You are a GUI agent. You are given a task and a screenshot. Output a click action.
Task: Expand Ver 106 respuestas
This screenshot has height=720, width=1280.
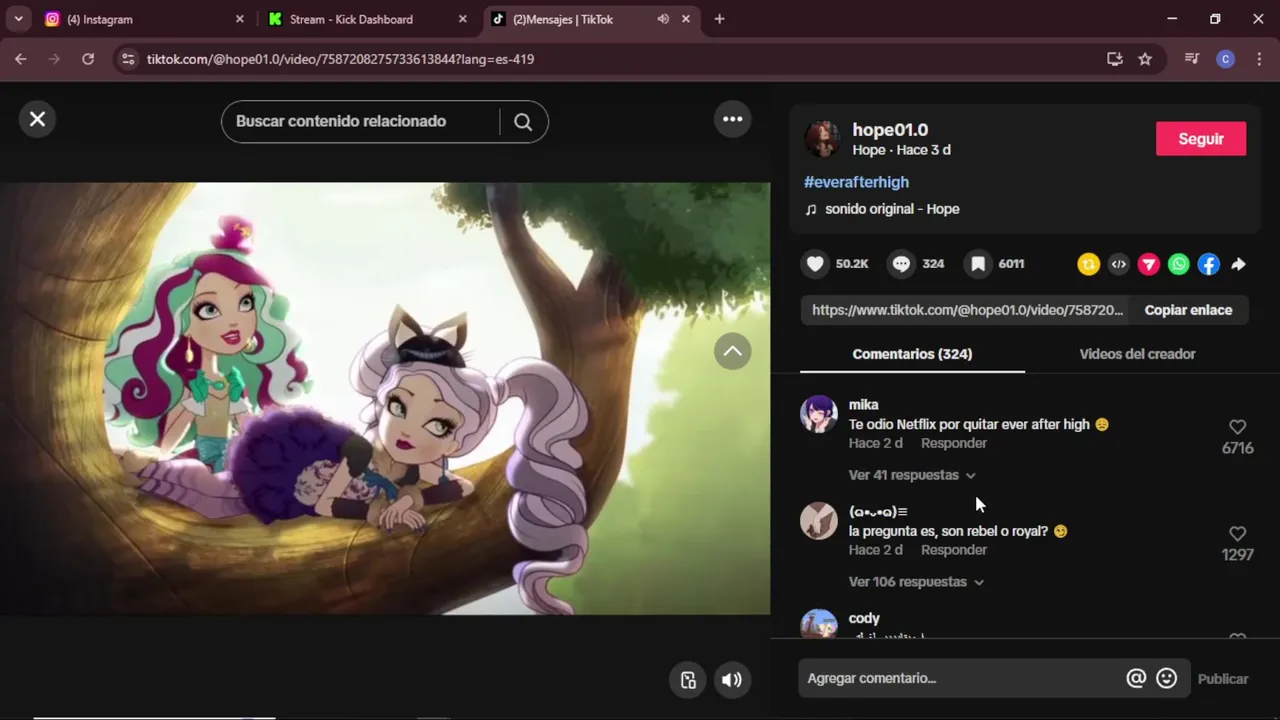coord(916,582)
